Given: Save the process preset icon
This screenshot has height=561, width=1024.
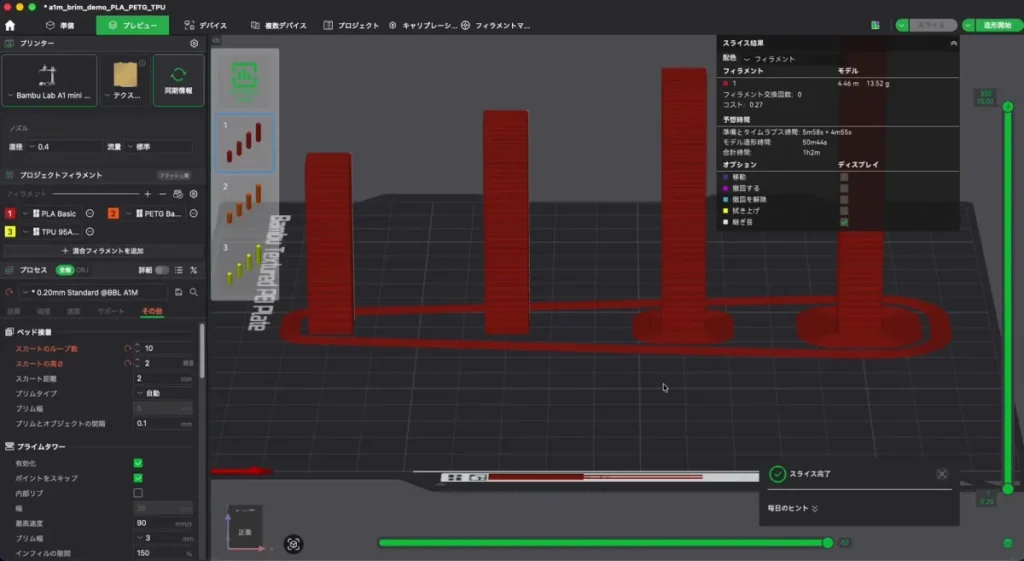Looking at the screenshot, I should (178, 292).
